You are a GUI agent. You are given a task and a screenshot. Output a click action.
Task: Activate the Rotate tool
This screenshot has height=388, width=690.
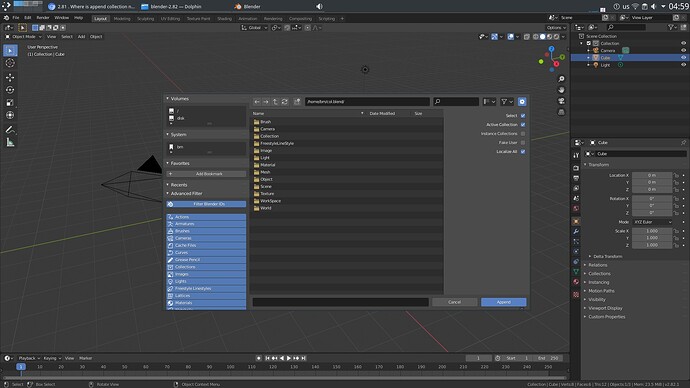(10, 90)
